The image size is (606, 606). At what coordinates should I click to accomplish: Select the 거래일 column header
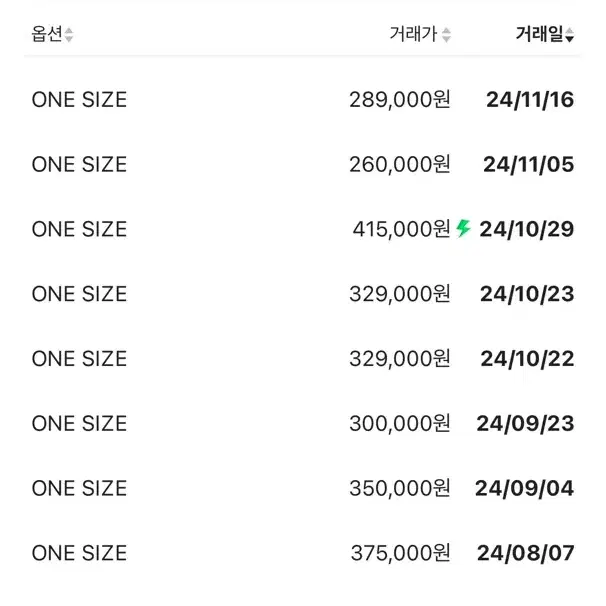[540, 34]
